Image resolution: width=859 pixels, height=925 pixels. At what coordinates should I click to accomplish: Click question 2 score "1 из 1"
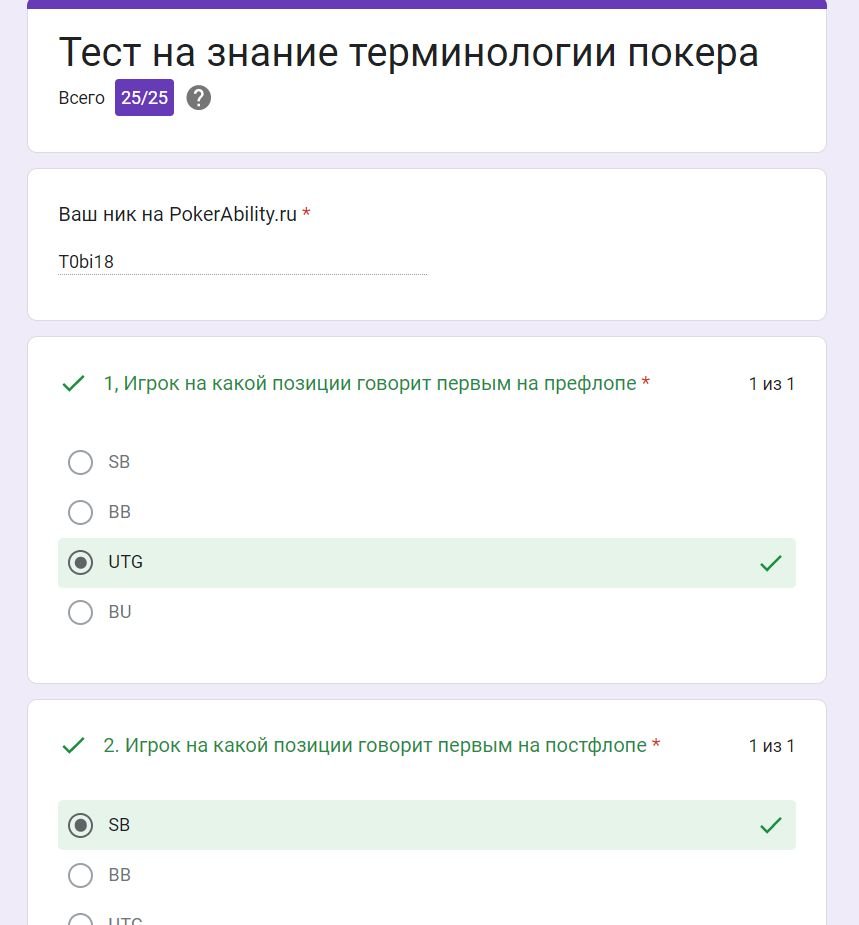pyautogui.click(x=771, y=746)
